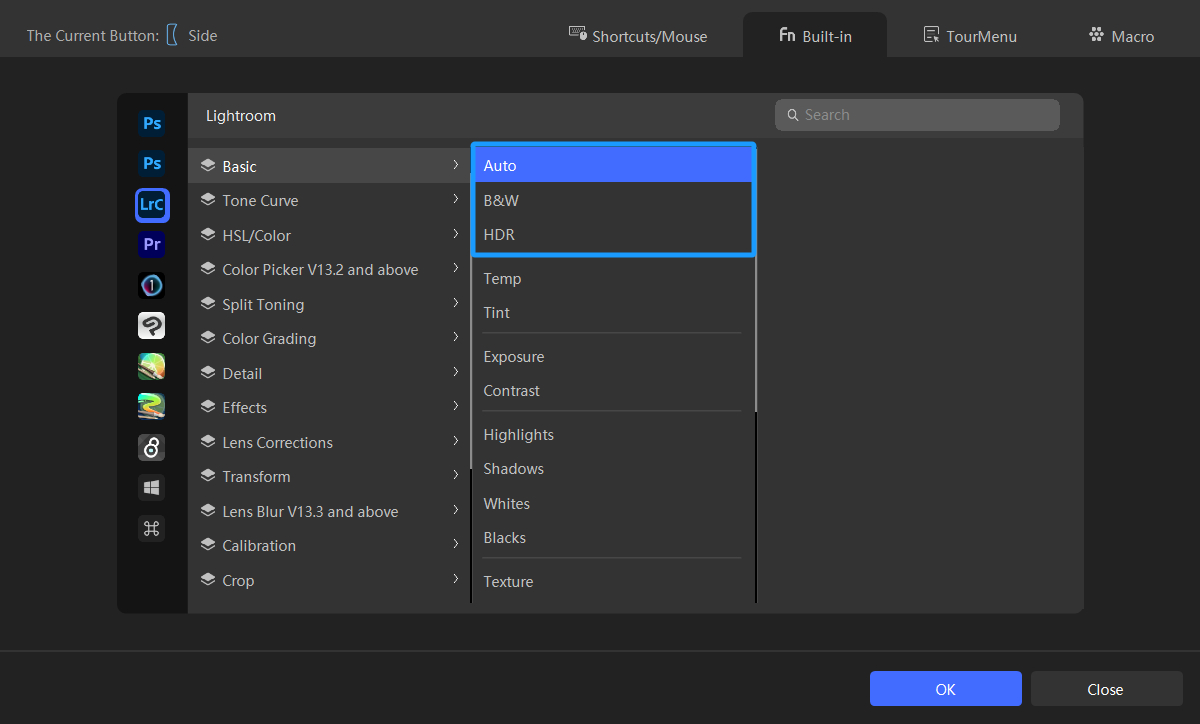This screenshot has width=1200, height=724.
Task: Open the Mac command-key shortcuts icon
Action: [x=152, y=529]
